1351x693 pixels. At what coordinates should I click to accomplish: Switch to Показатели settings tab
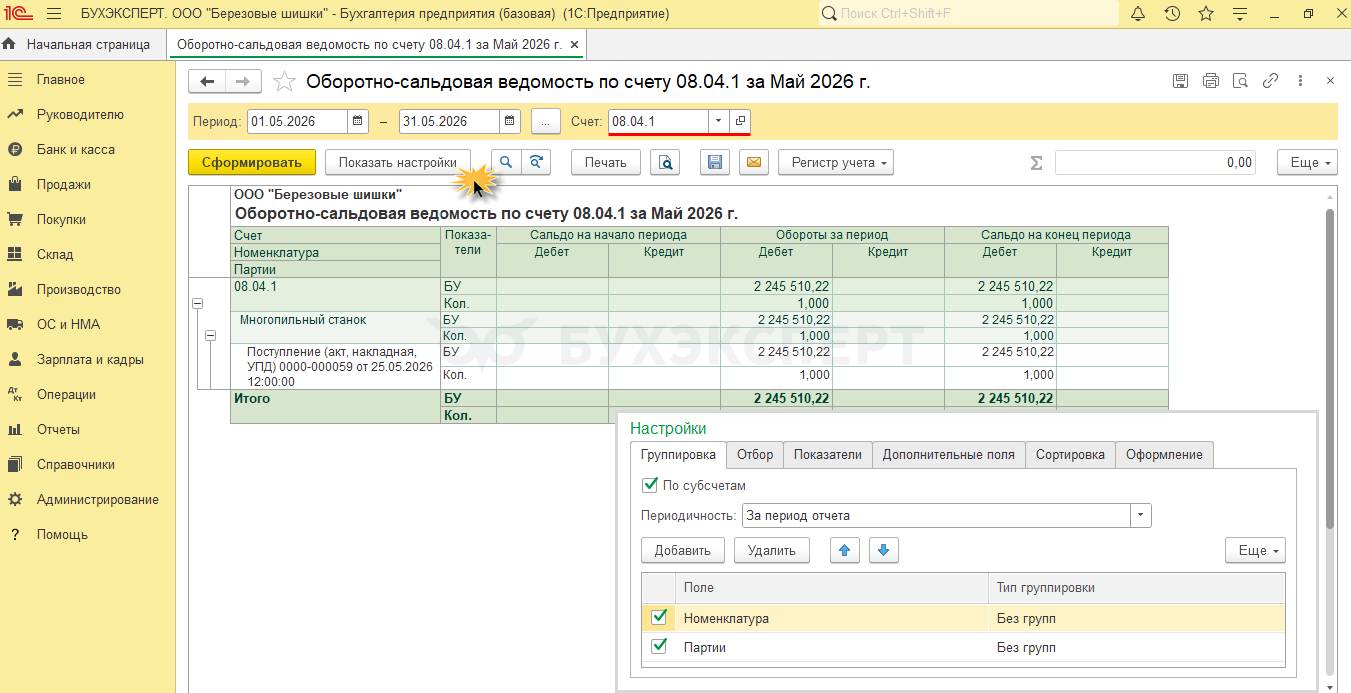[x=828, y=455]
